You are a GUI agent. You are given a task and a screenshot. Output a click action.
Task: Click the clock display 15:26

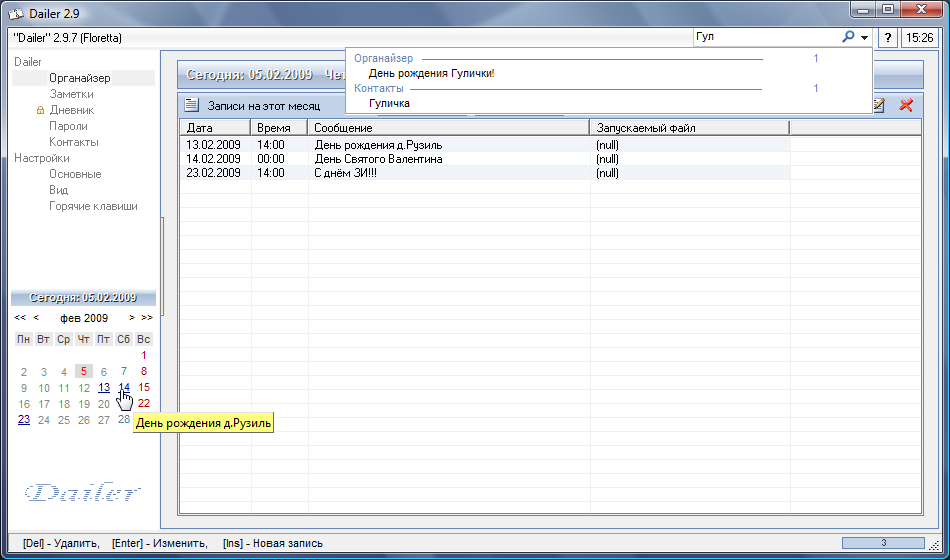tap(919, 38)
